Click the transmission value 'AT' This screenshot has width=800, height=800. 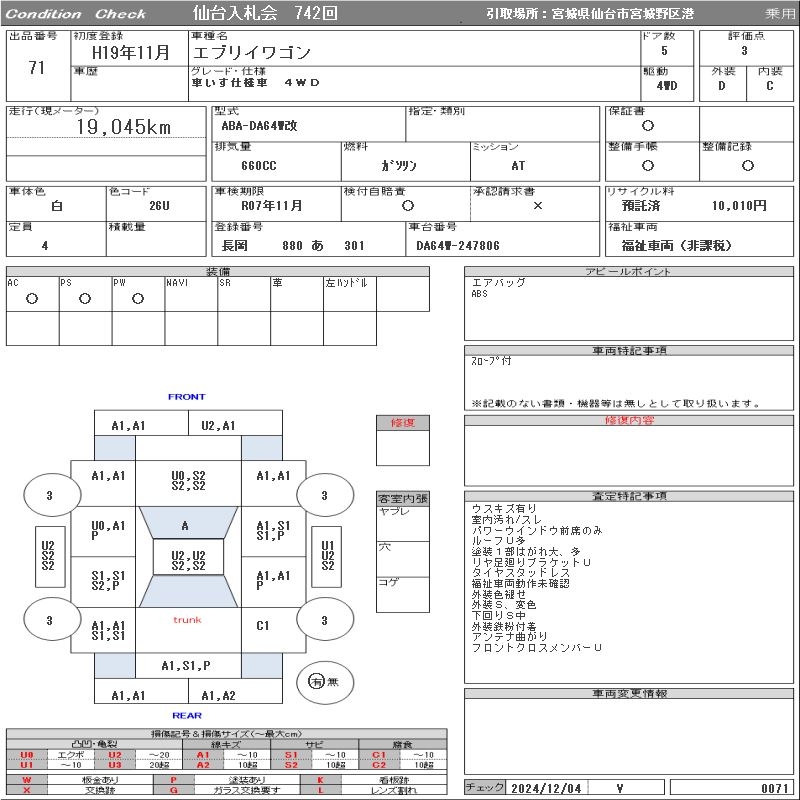pos(518,166)
